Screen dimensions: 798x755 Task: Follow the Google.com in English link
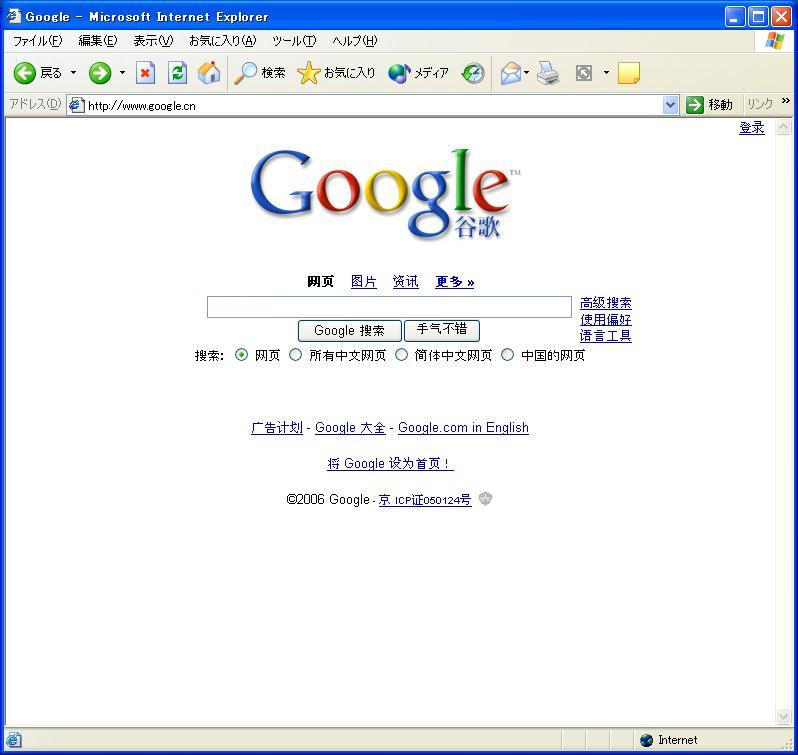(x=463, y=428)
